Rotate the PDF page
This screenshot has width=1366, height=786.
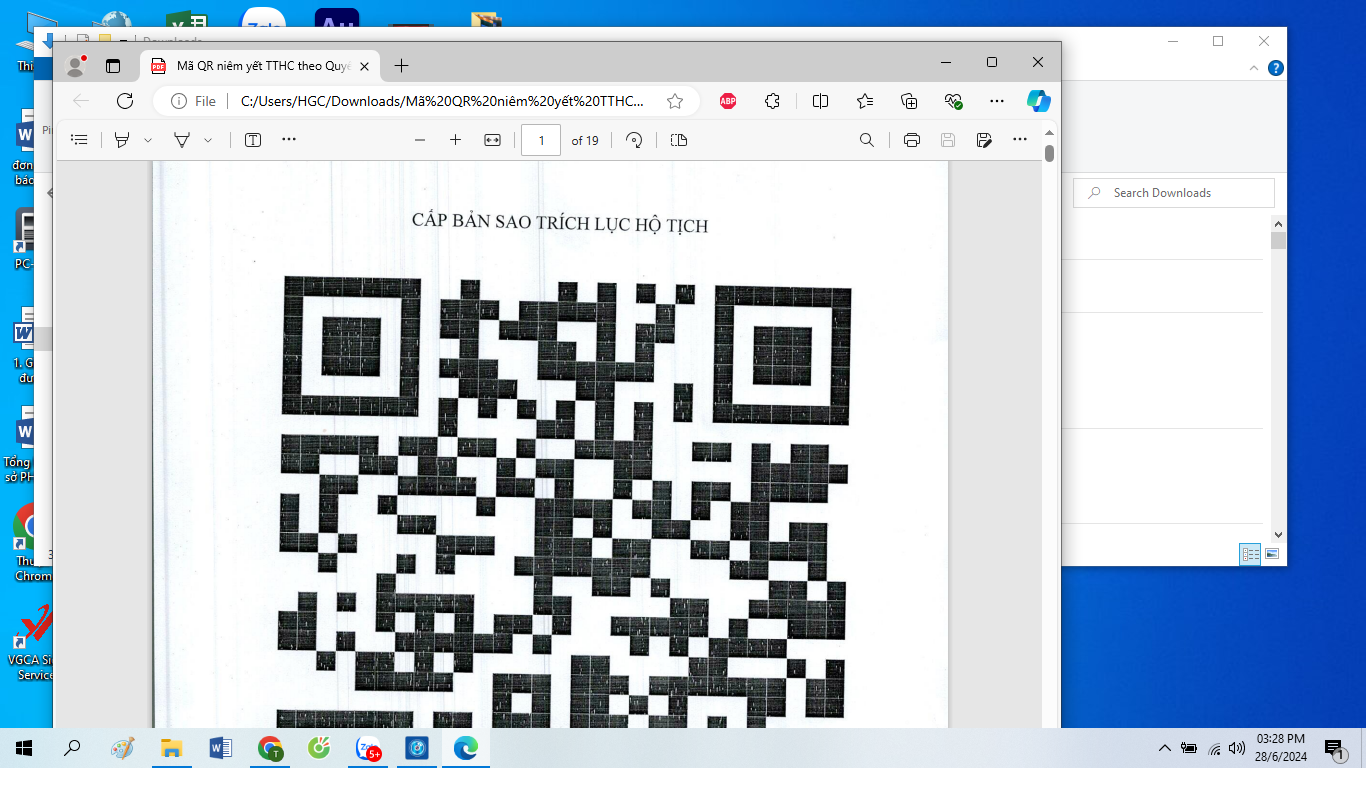coord(634,140)
